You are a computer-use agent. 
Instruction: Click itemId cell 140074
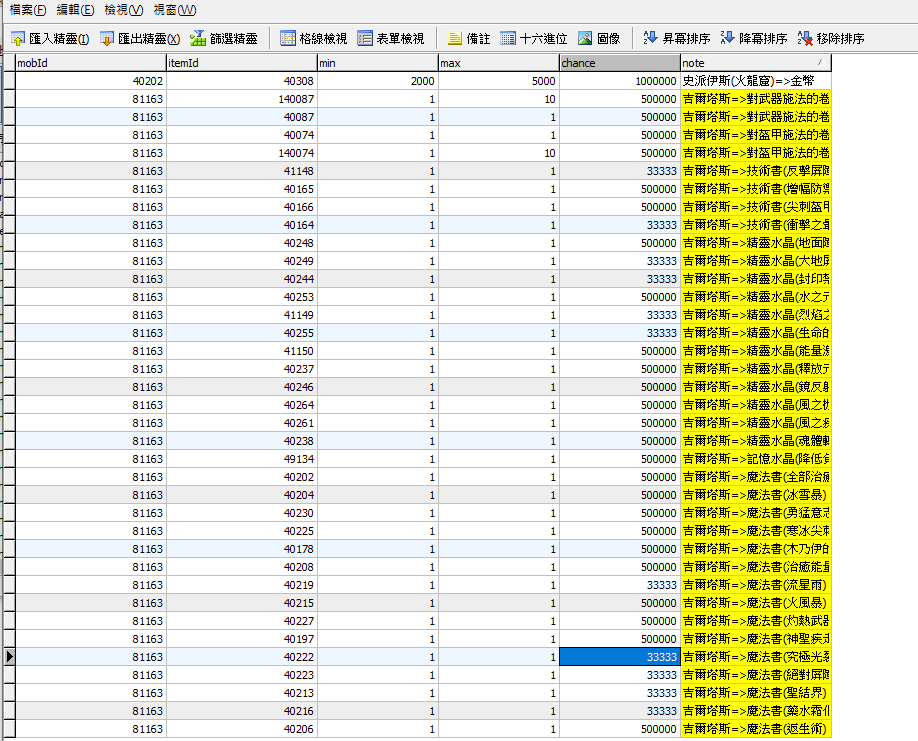[242, 153]
